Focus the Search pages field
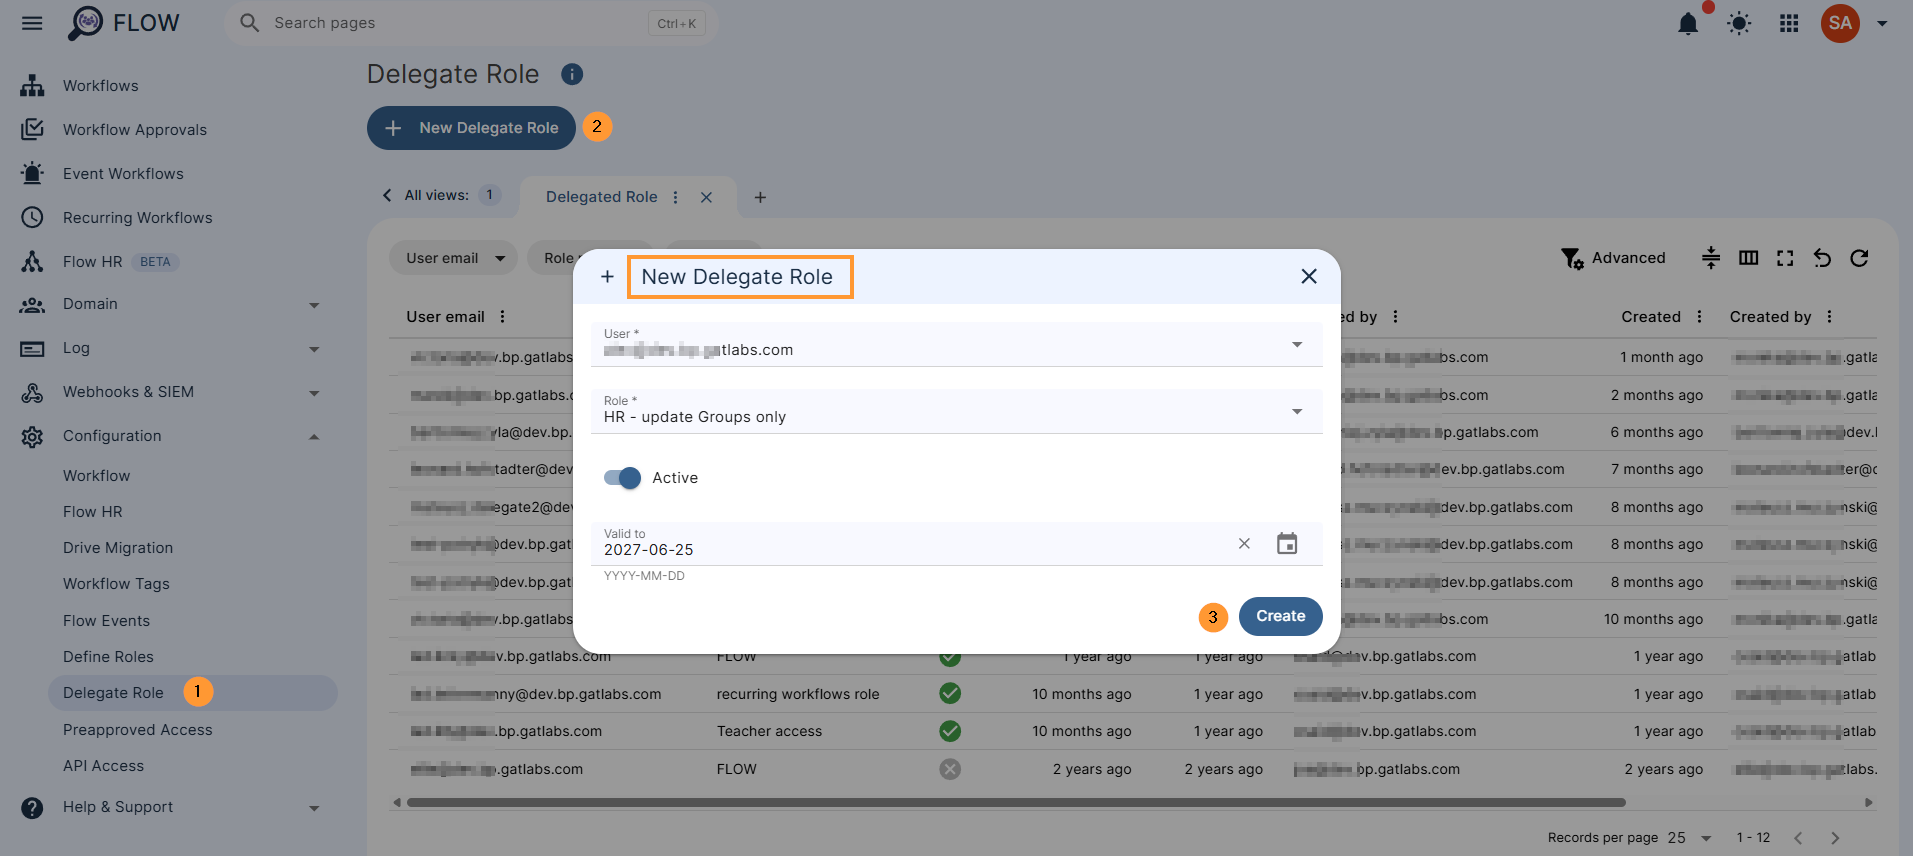The image size is (1913, 856). click(470, 23)
